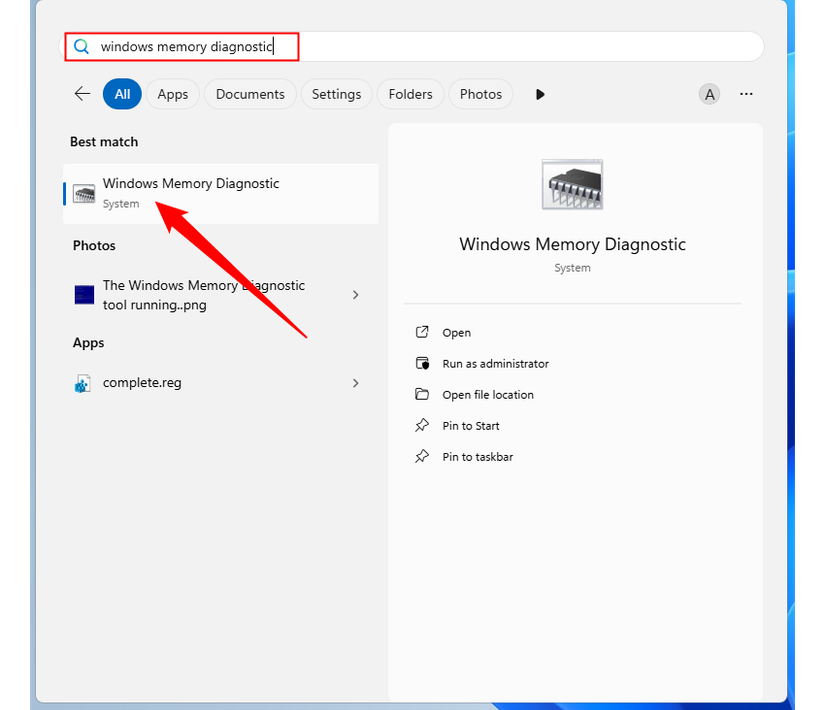The width and height of the screenshot is (825, 710).
Task: Click the complete.reg registry file icon
Action: 83,382
